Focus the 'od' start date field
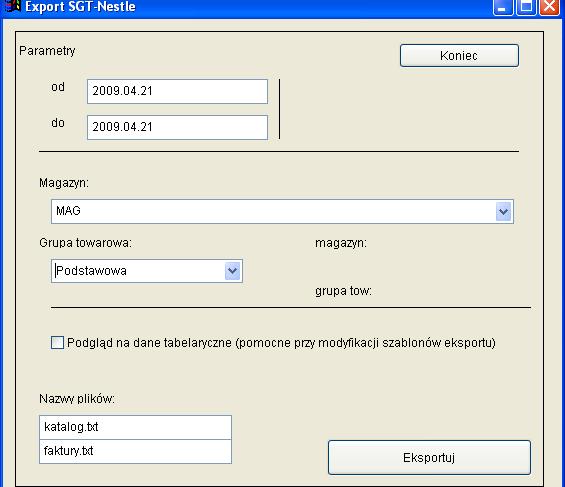 point(177,91)
